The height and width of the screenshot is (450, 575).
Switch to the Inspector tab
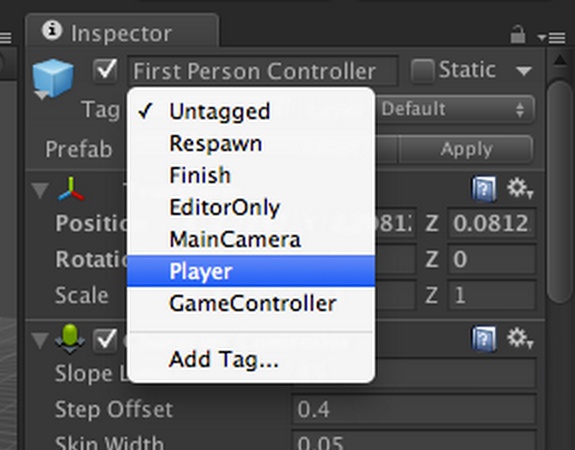click(122, 32)
